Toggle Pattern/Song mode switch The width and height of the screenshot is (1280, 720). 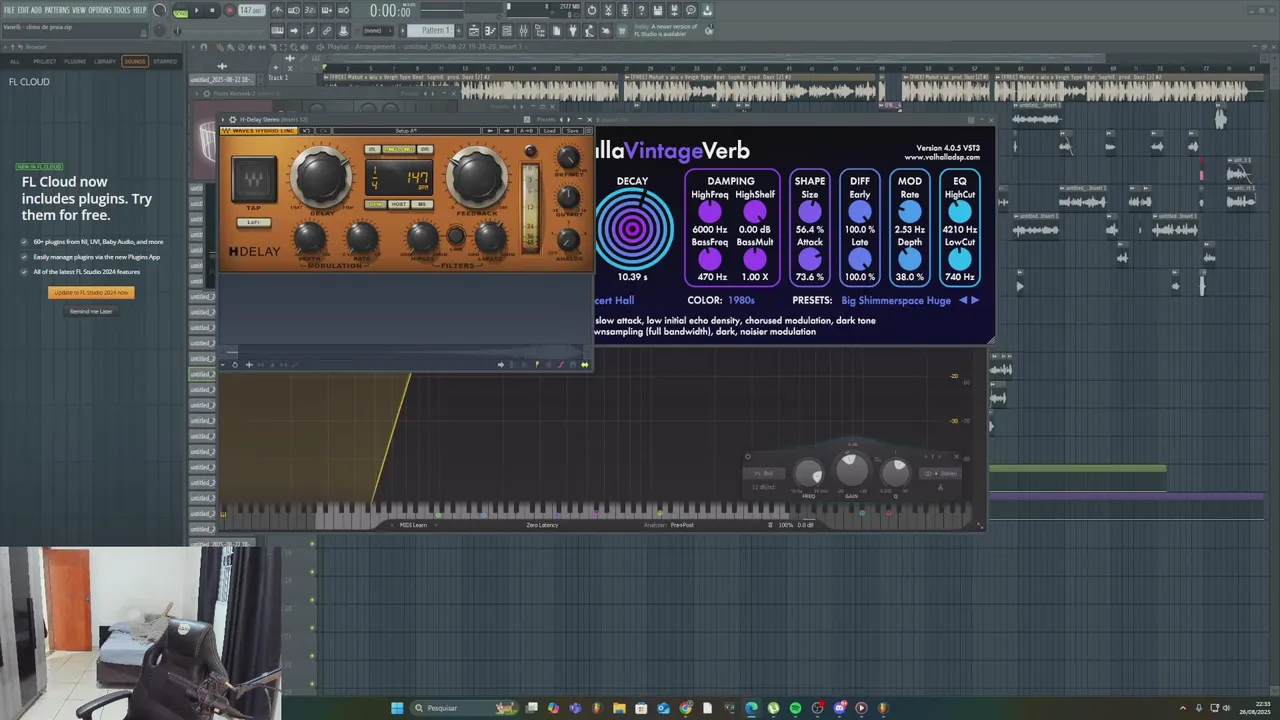tap(181, 11)
